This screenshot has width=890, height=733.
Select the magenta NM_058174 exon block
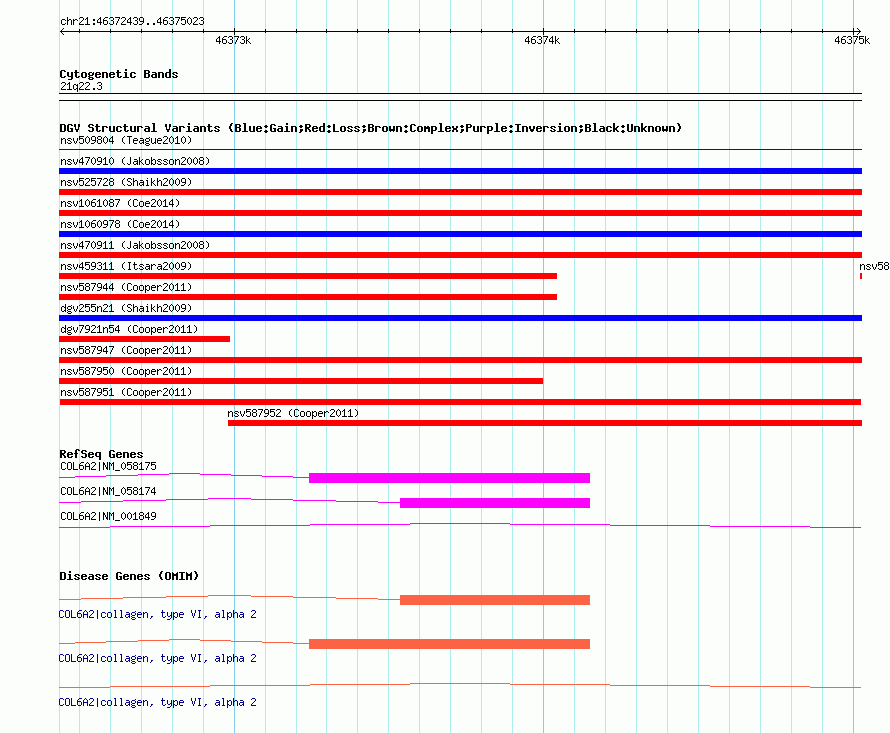(x=495, y=503)
